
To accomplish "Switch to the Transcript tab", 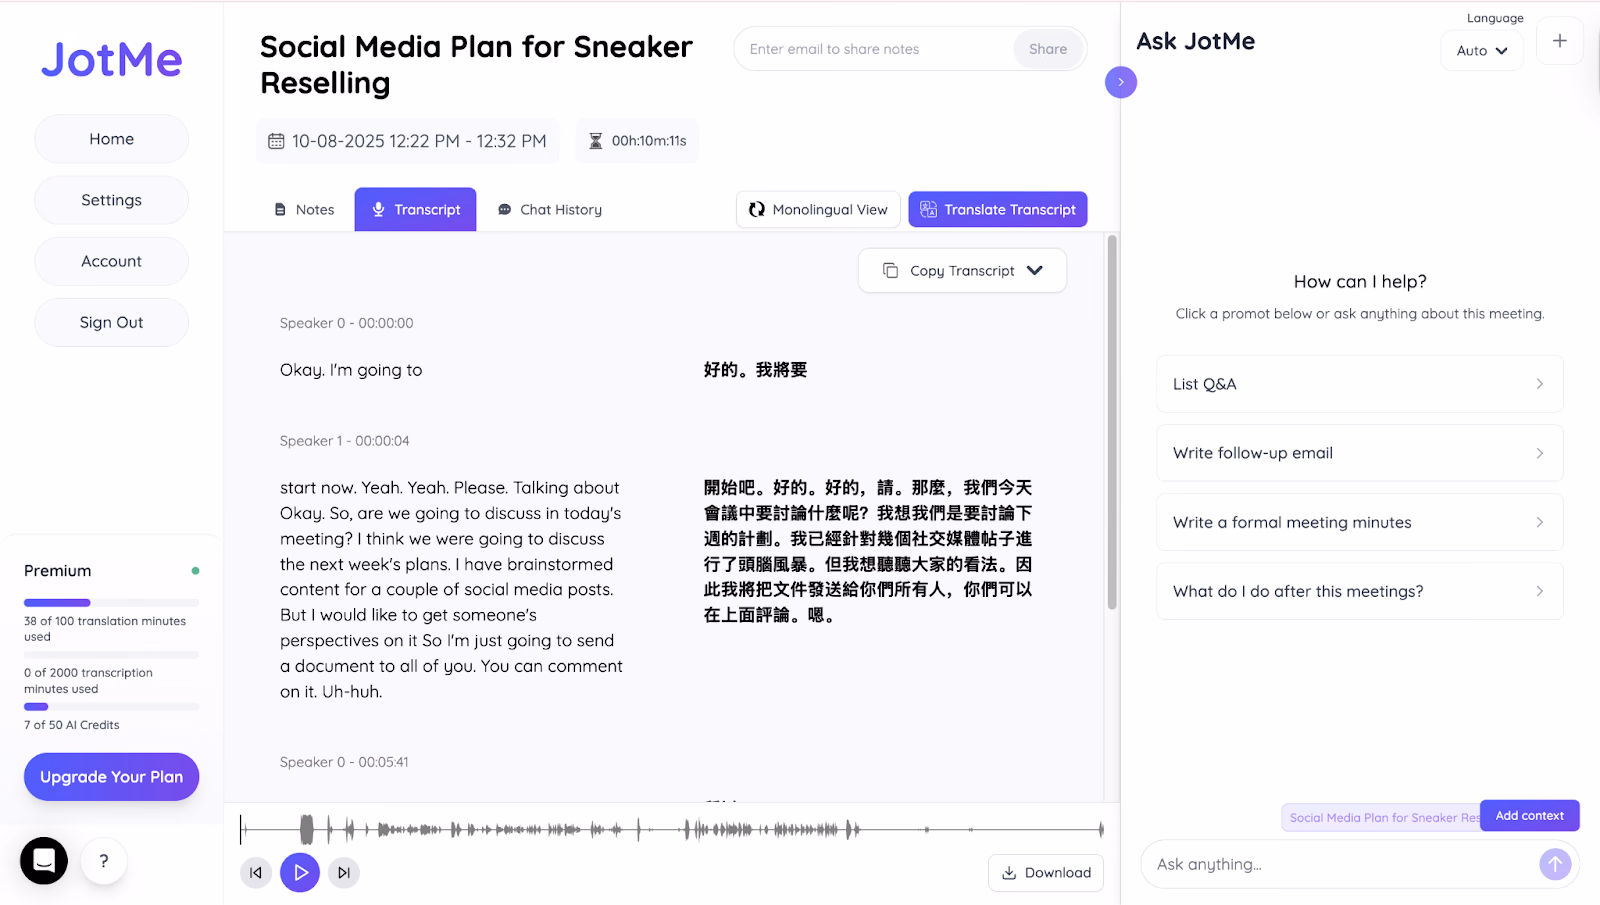I will coord(416,209).
